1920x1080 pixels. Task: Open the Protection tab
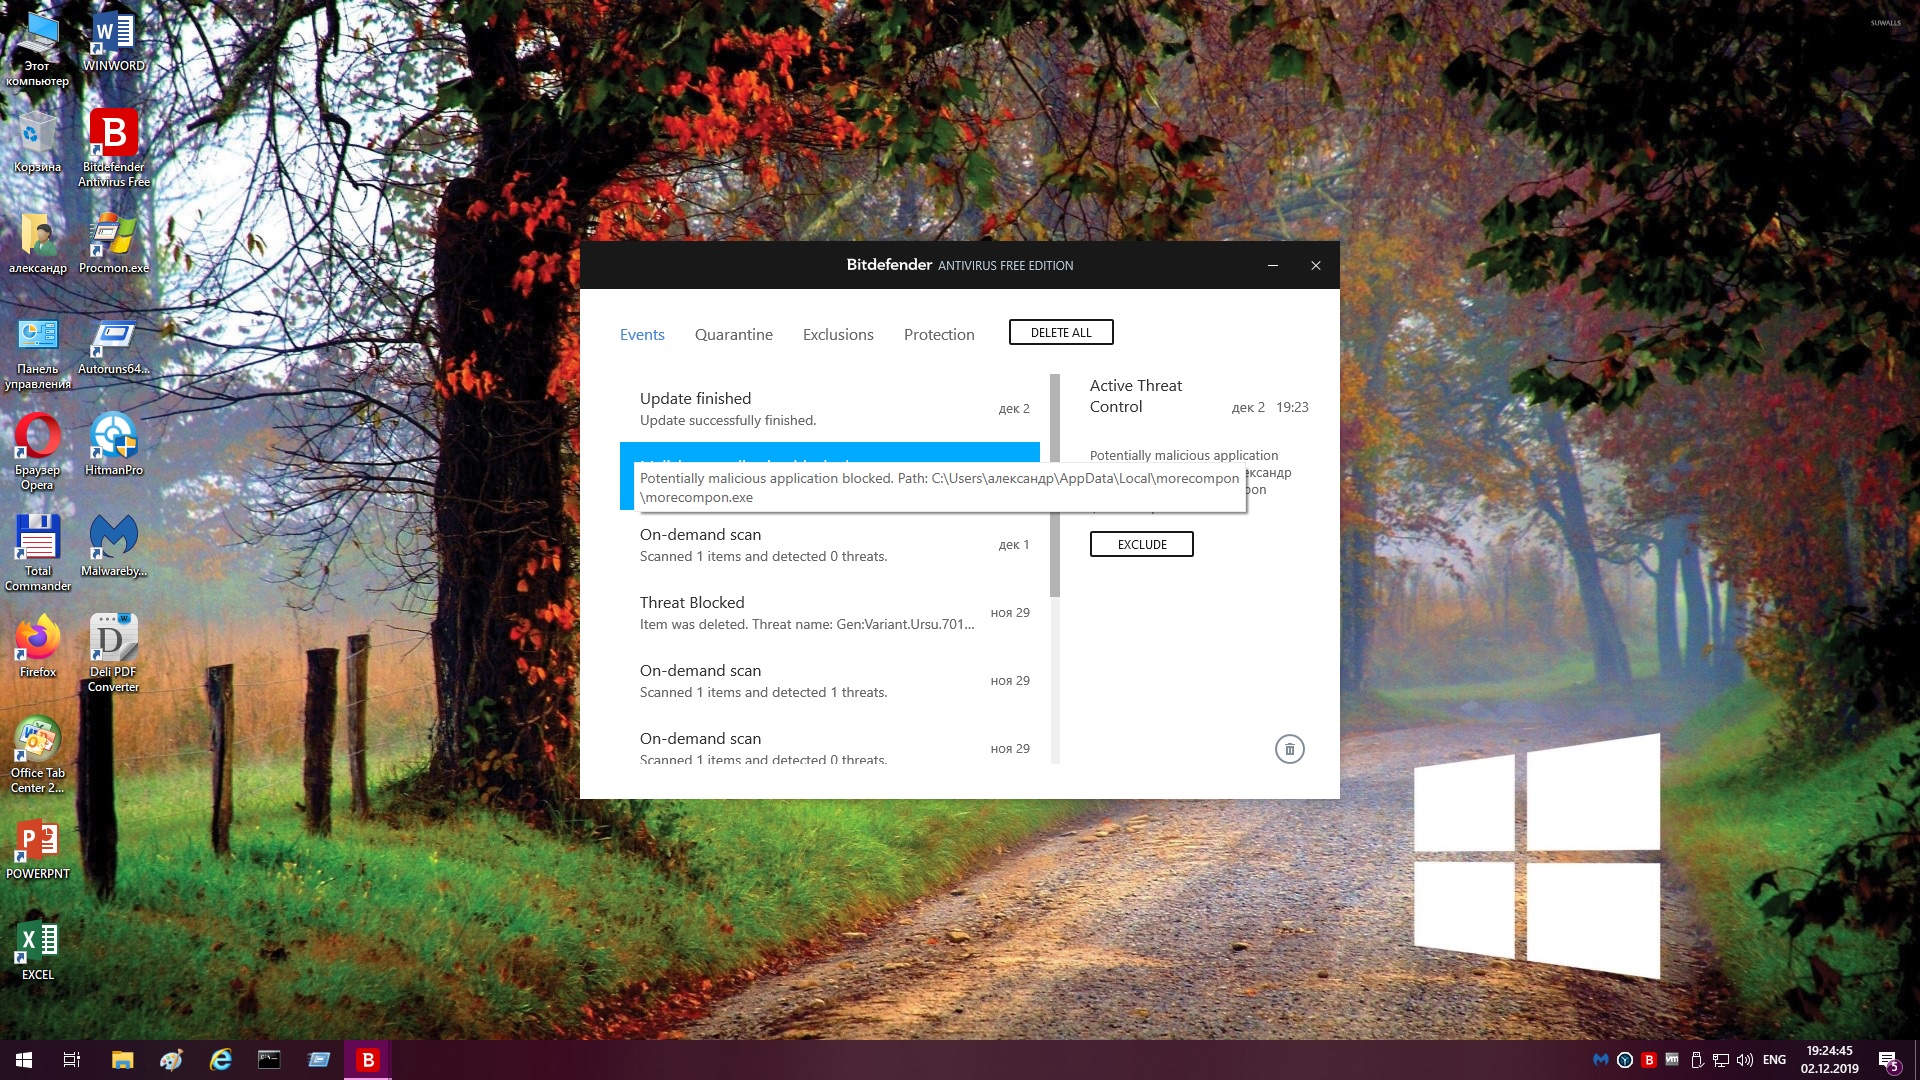(x=938, y=334)
